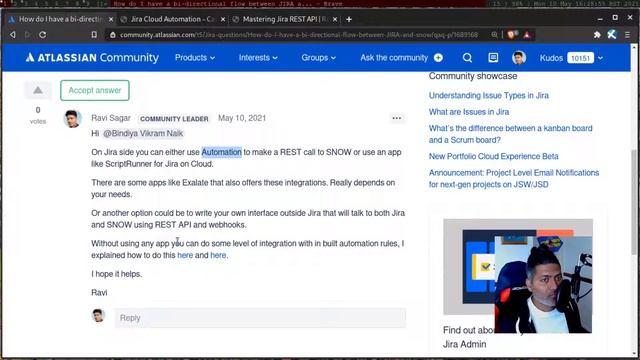Open the profile avatar in header

[519, 58]
